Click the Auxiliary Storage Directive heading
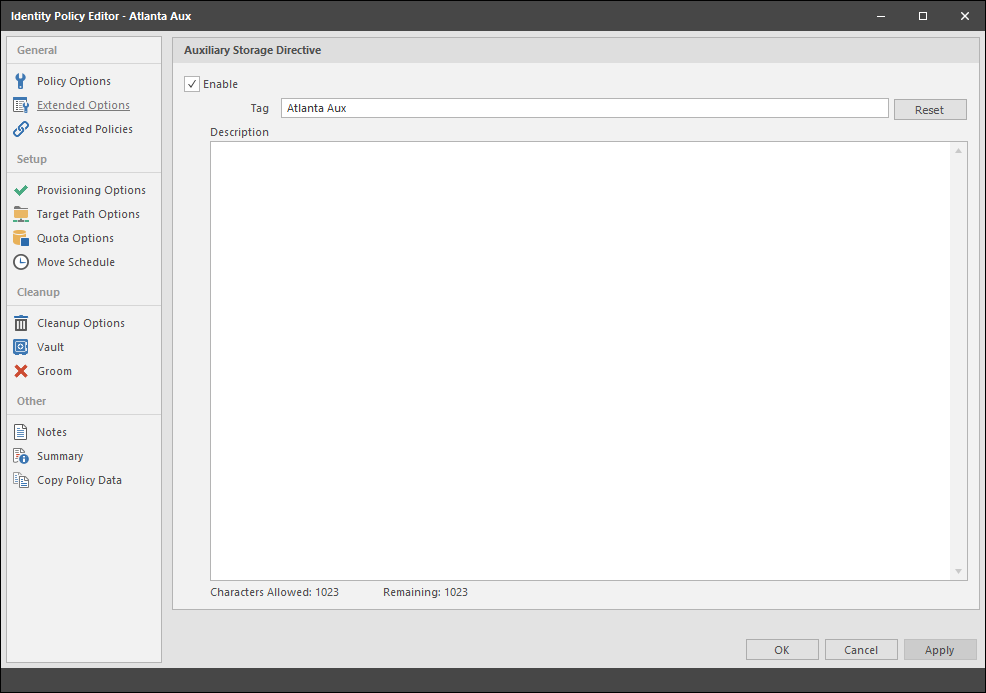Screen dimensions: 986x693 tap(252, 50)
